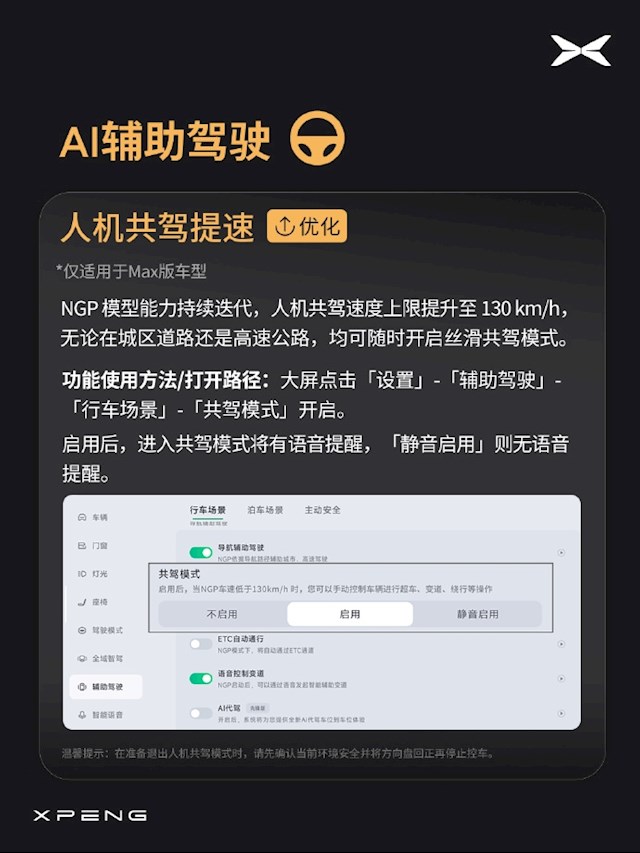The image size is (640, 853).
Task: Open 全域智驾 in the sidebar
Action: point(100,659)
